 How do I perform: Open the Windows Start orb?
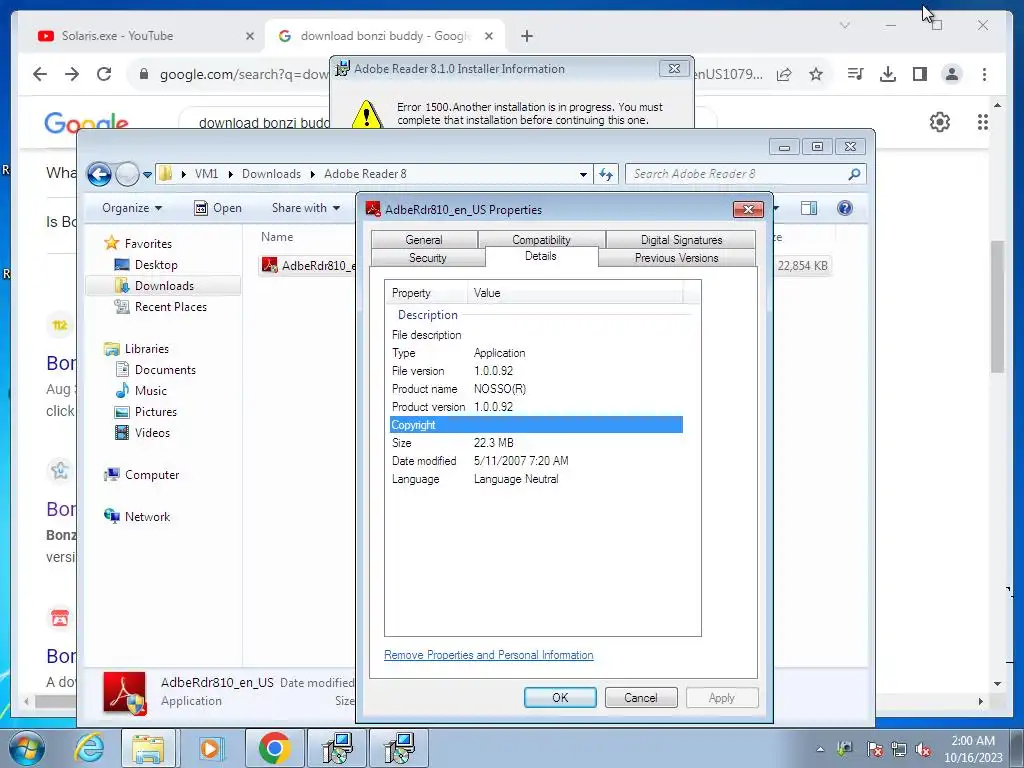pos(27,748)
